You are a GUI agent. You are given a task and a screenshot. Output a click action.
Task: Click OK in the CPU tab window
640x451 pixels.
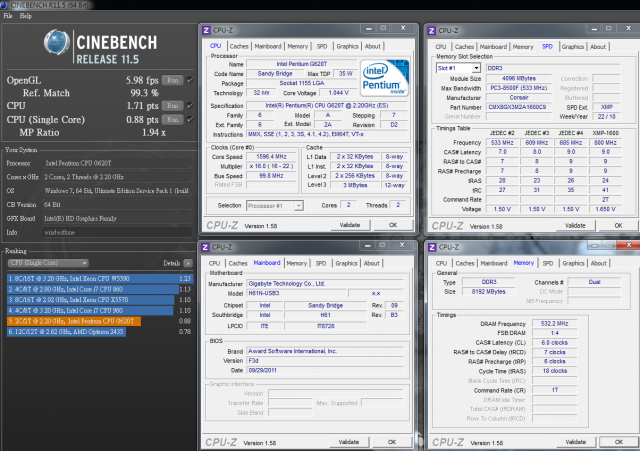click(393, 225)
